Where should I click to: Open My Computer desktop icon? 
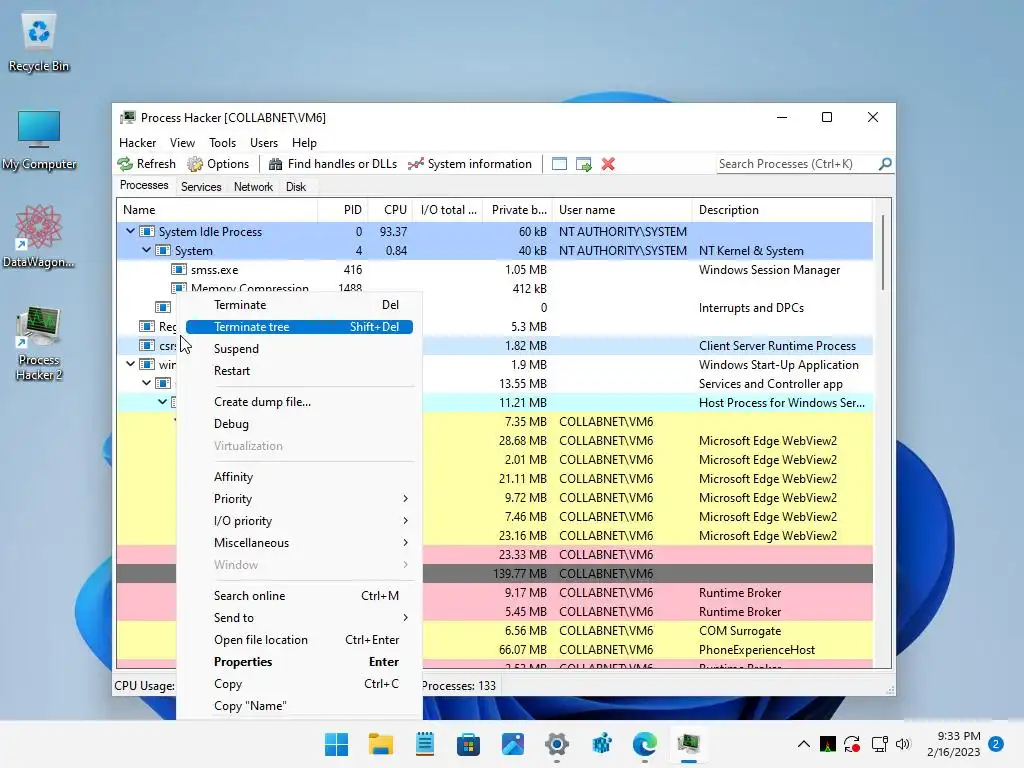[39, 140]
